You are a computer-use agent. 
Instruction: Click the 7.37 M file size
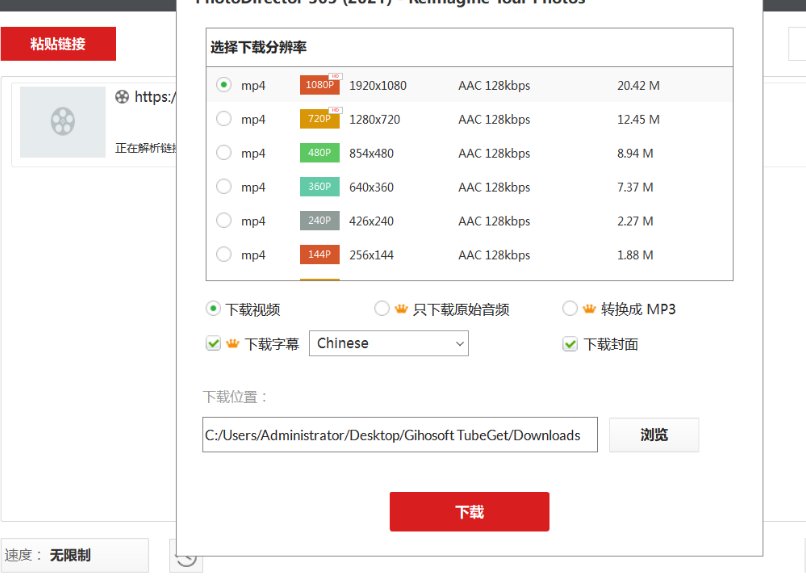coord(635,187)
